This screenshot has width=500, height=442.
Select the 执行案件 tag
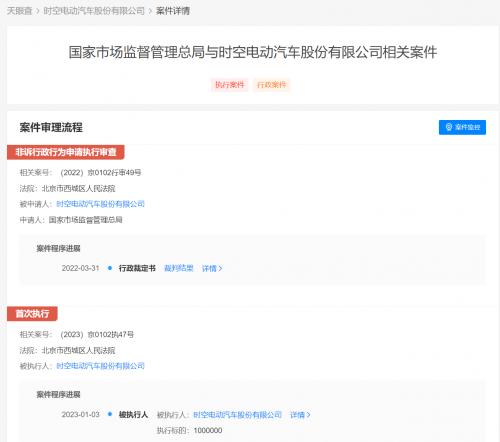(x=230, y=85)
